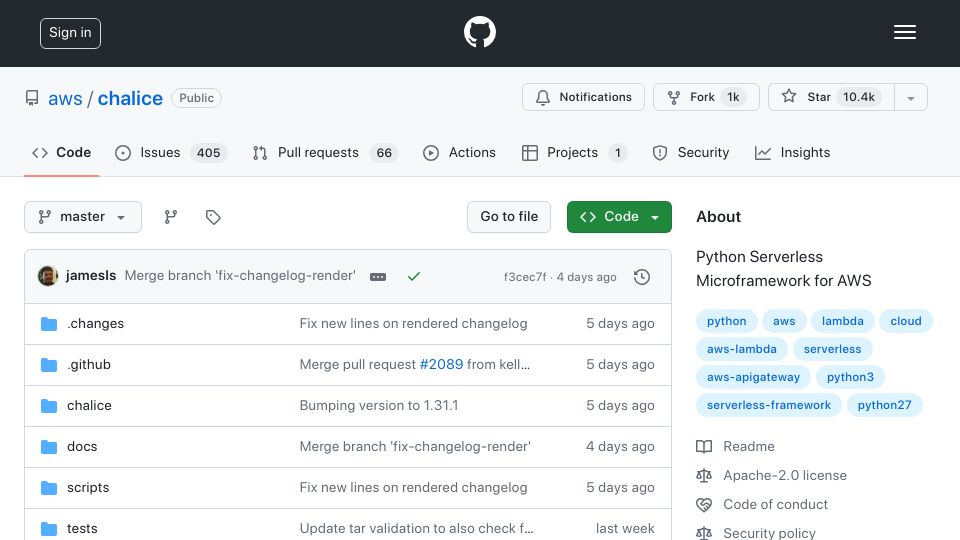Image resolution: width=960 pixels, height=540 pixels.
Task: Fork the chalice repository
Action: [706, 97]
